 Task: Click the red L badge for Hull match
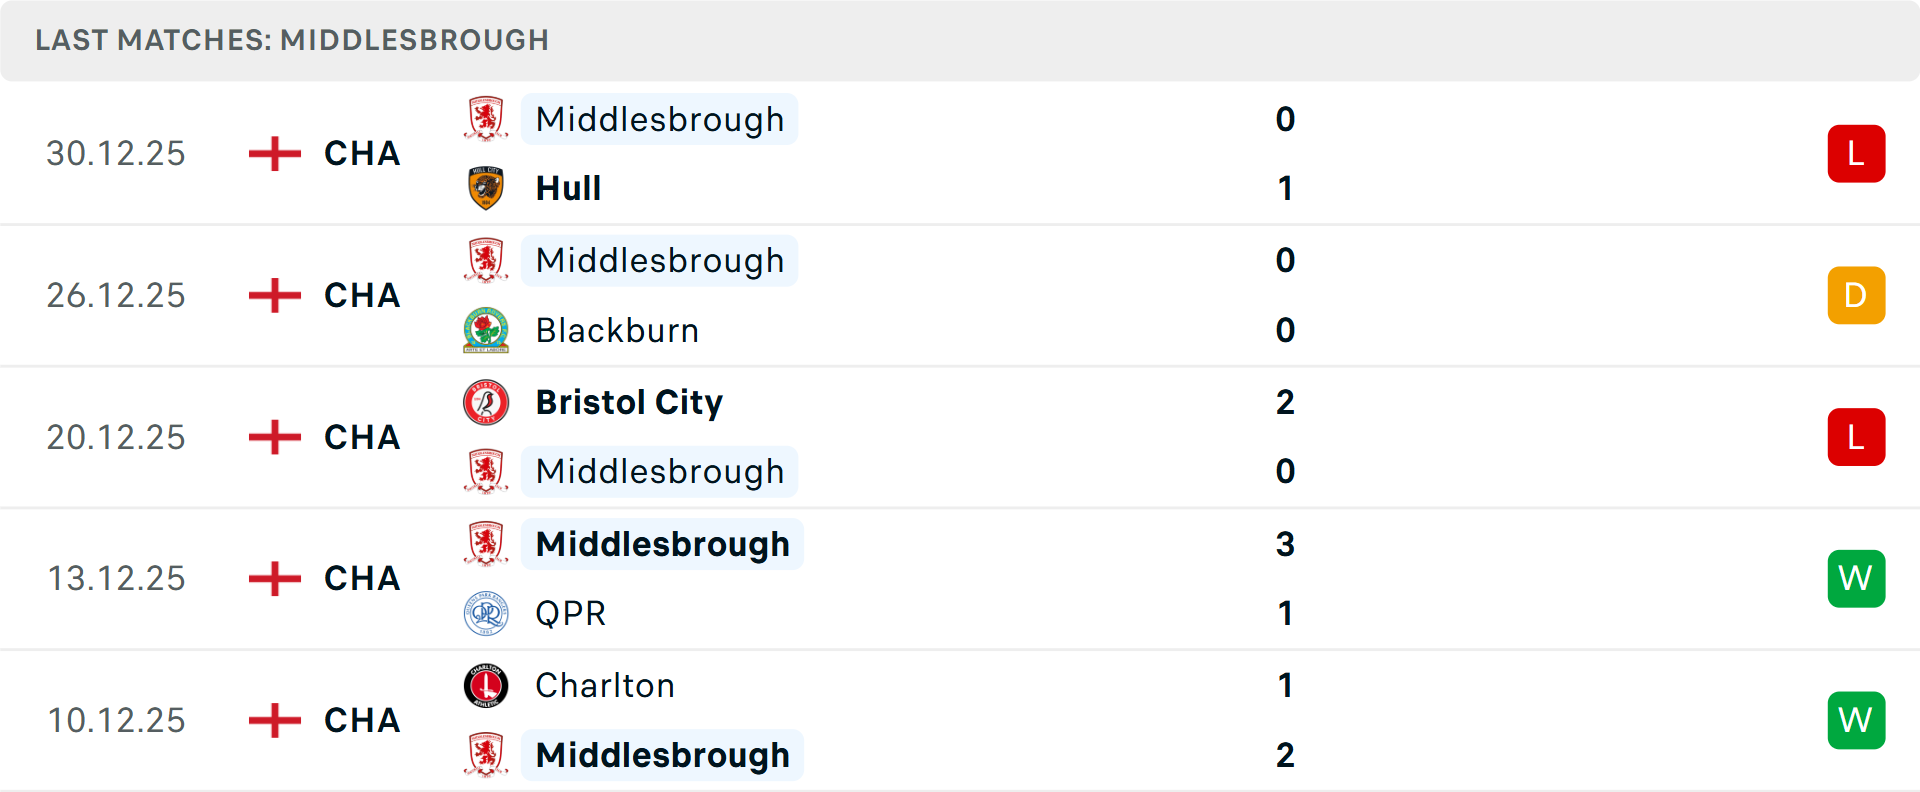[1855, 154]
